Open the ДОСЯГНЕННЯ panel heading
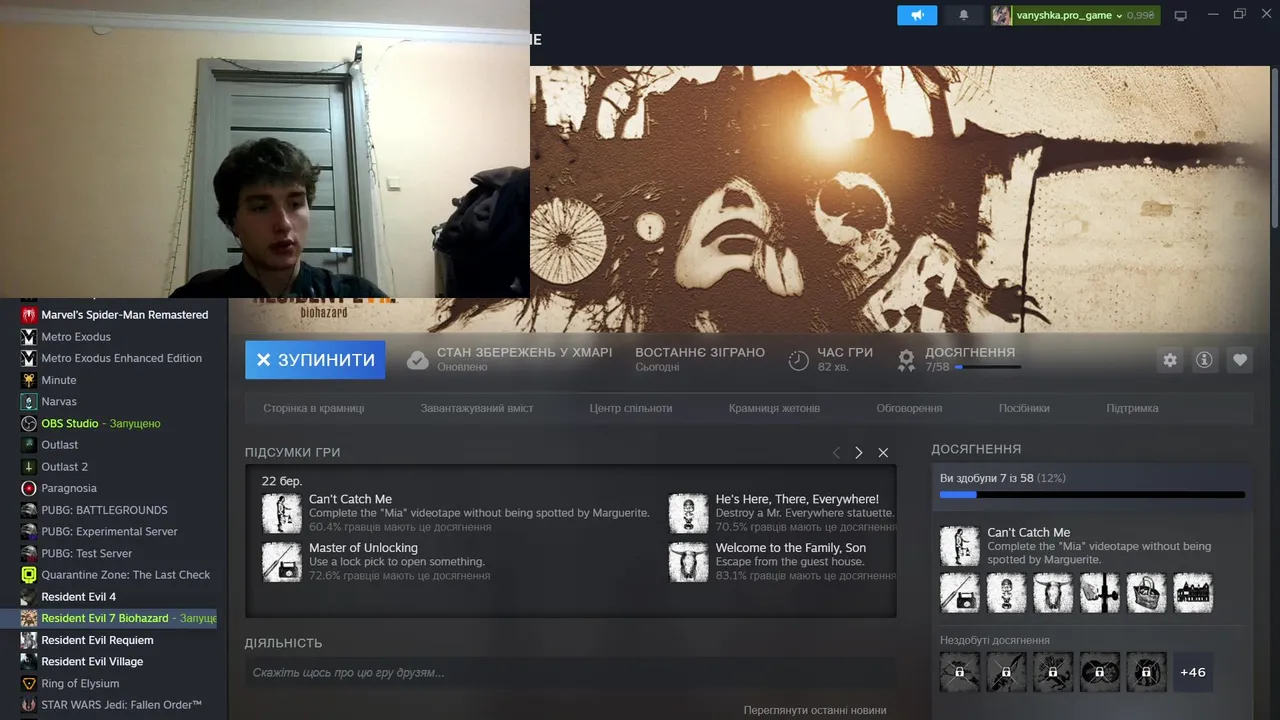Image resolution: width=1280 pixels, height=720 pixels. (976, 450)
